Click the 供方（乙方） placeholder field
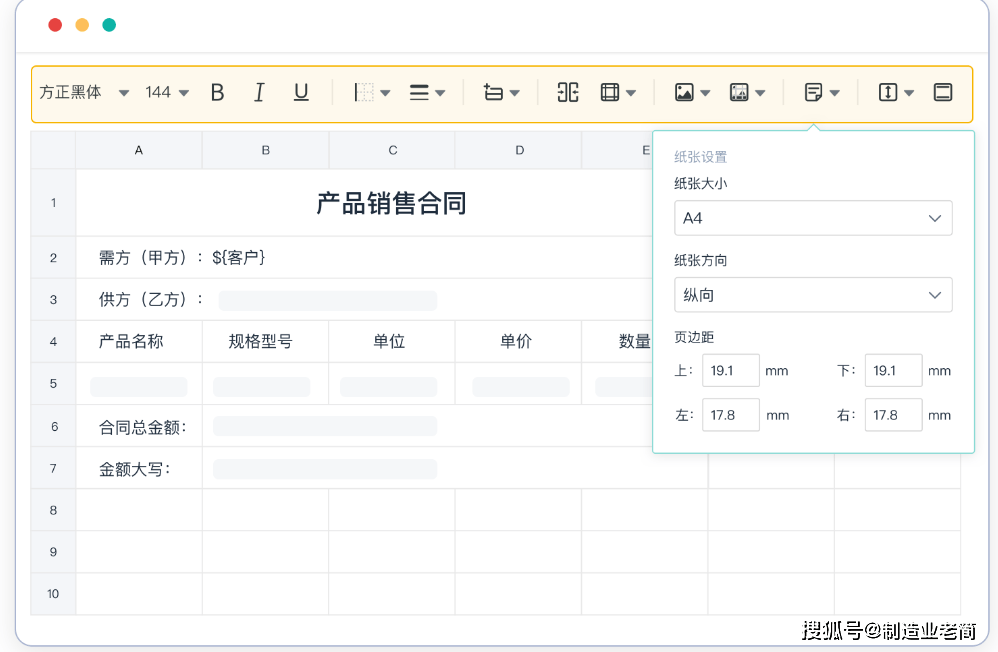Image resolution: width=998 pixels, height=652 pixels. click(328, 301)
